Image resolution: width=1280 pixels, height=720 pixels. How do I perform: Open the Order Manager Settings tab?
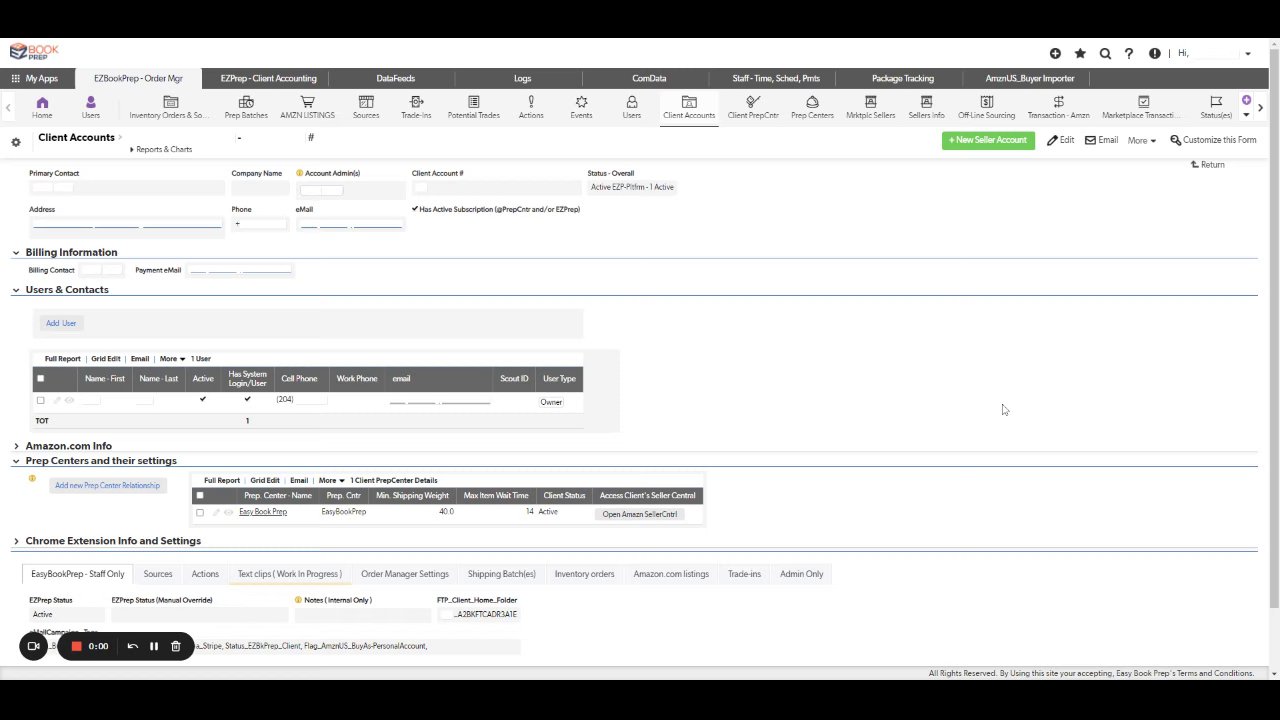405,574
